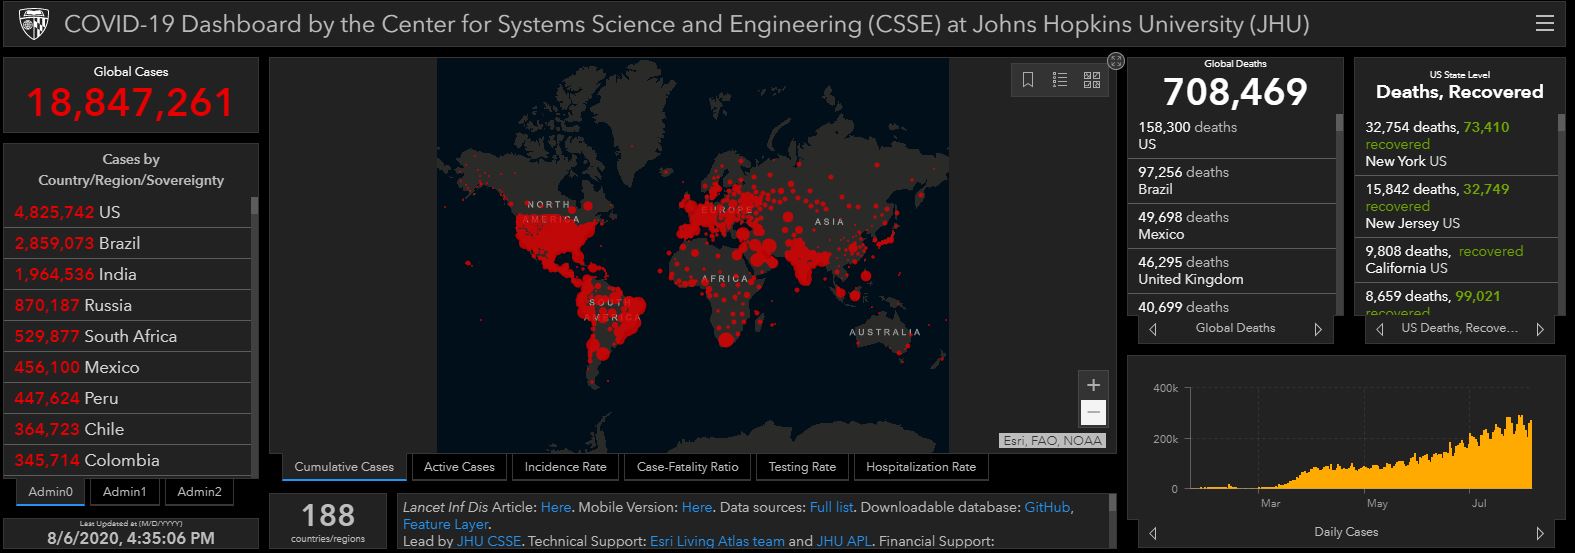Open the 'Full list' data sources link
Viewport: 1575px width, 553px height.
pyautogui.click(x=832, y=508)
